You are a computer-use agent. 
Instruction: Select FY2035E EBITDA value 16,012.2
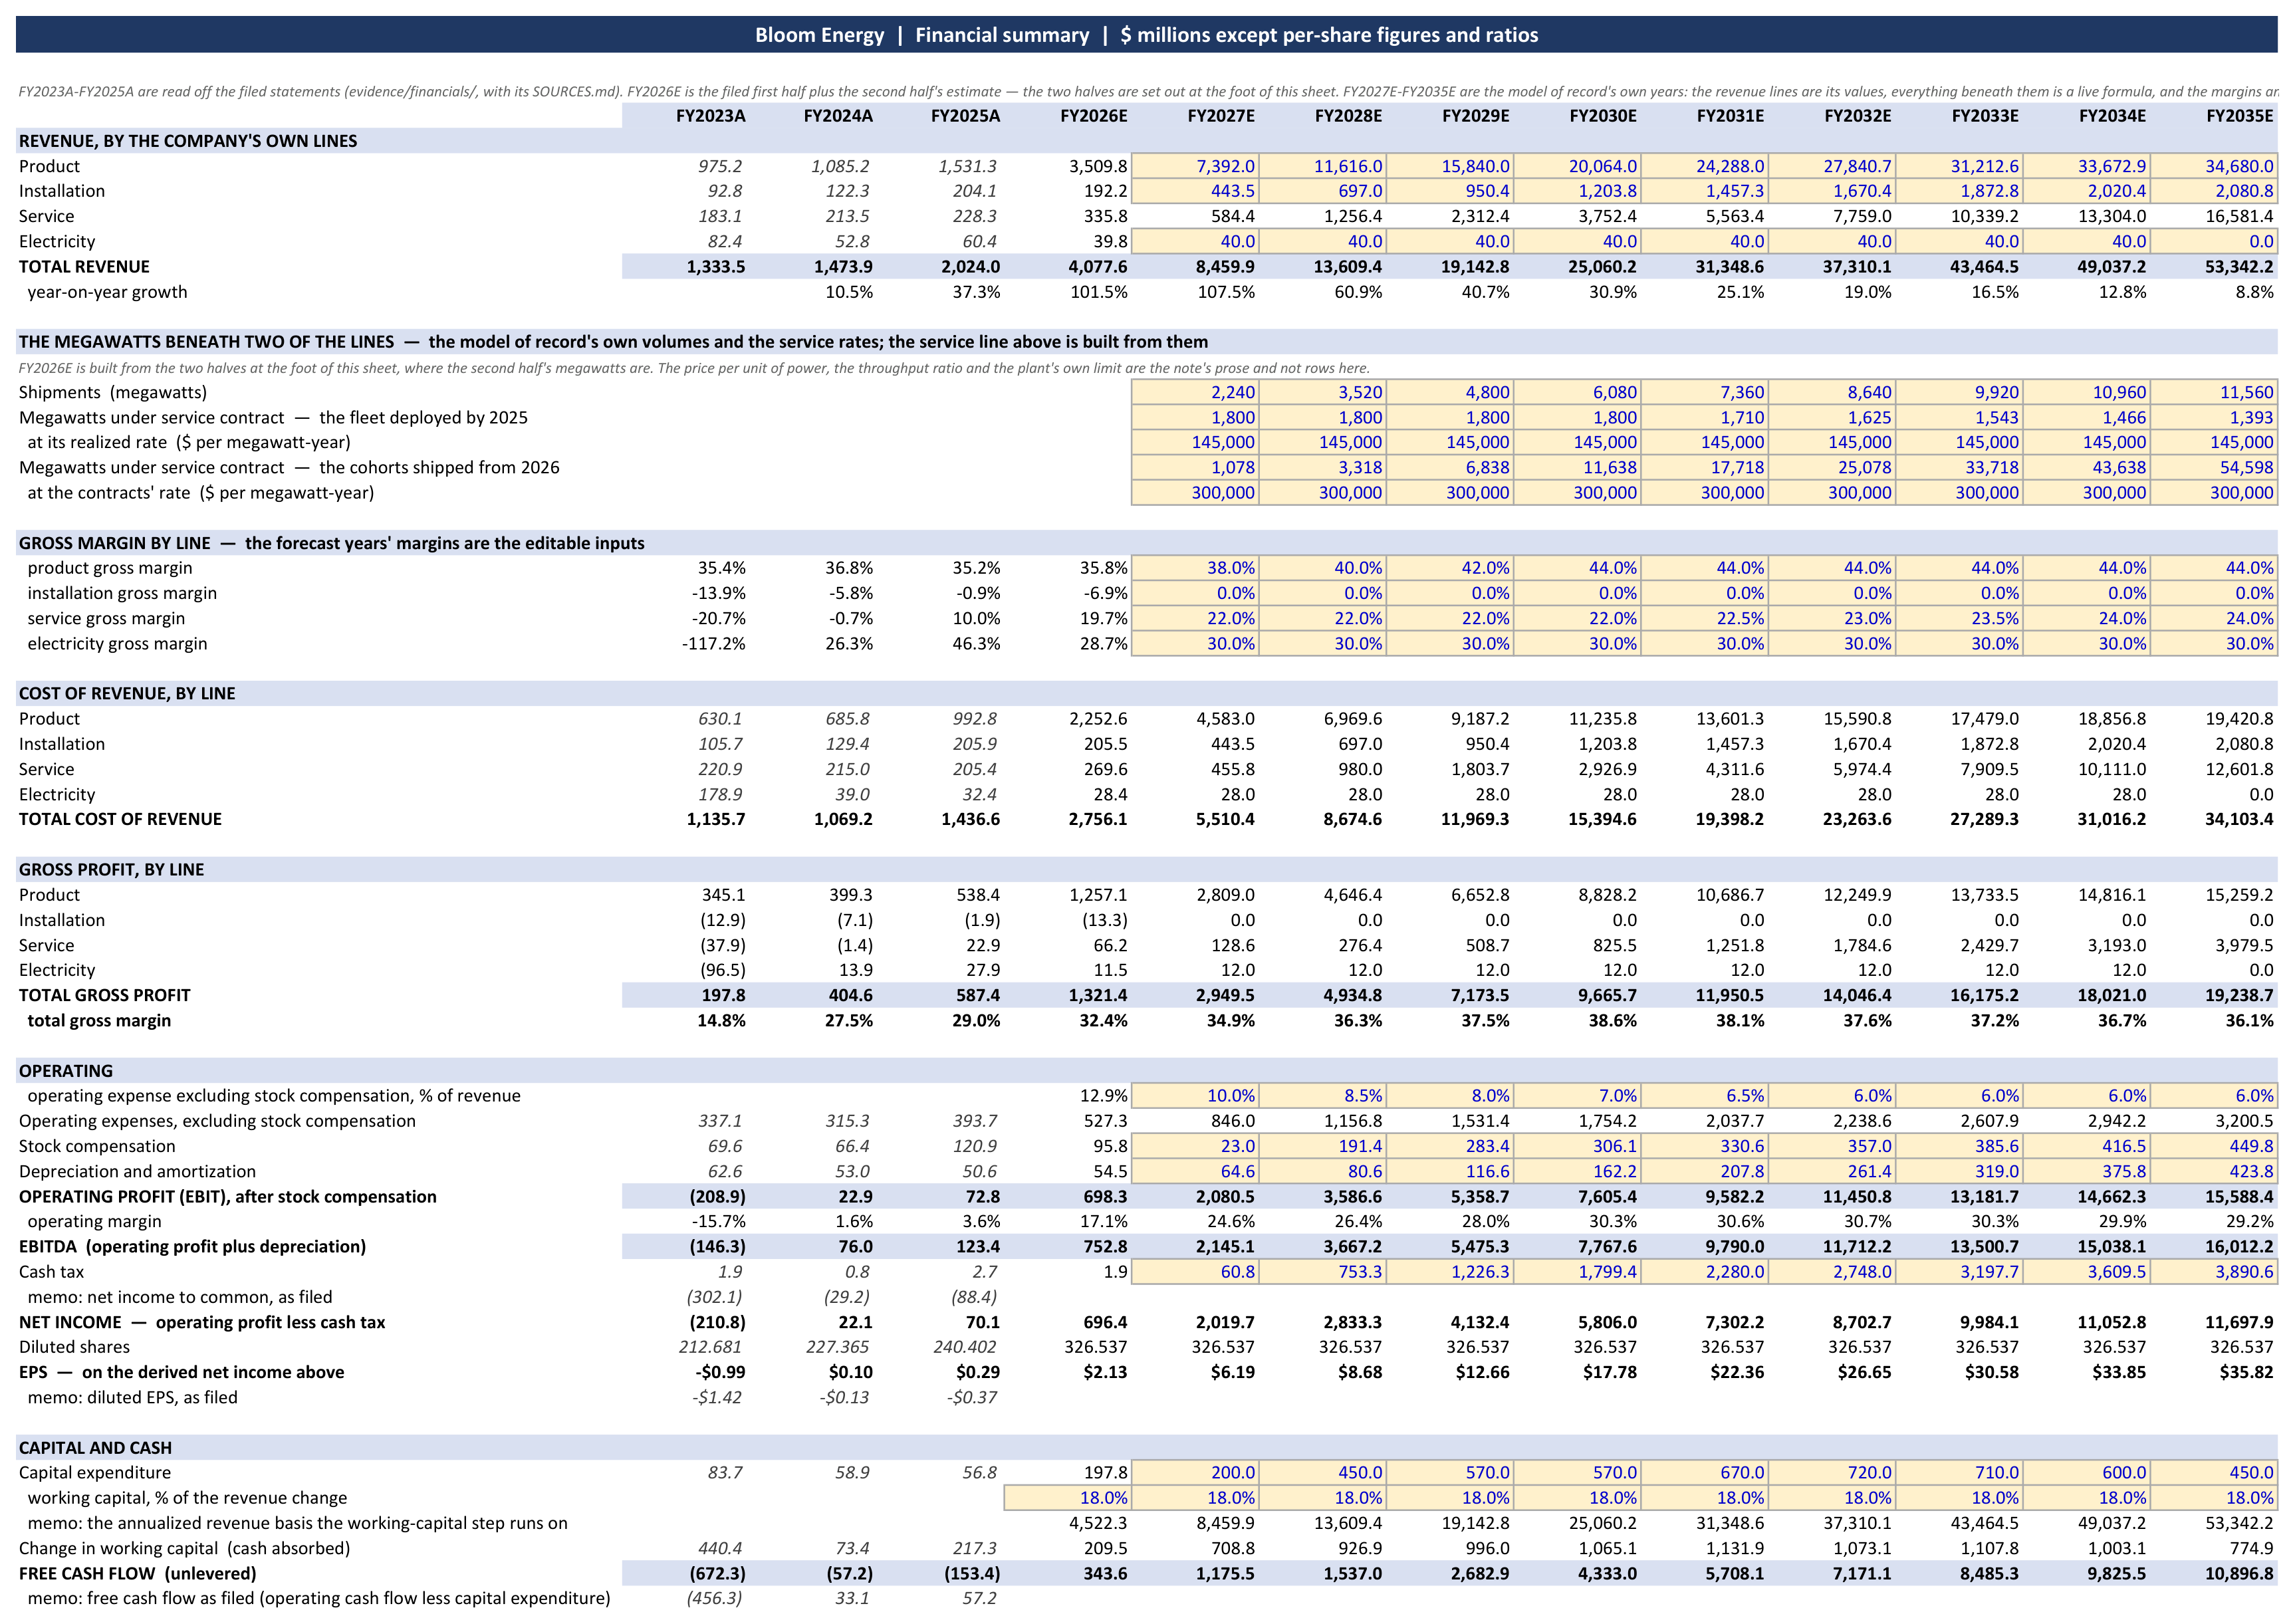(x=2239, y=1247)
